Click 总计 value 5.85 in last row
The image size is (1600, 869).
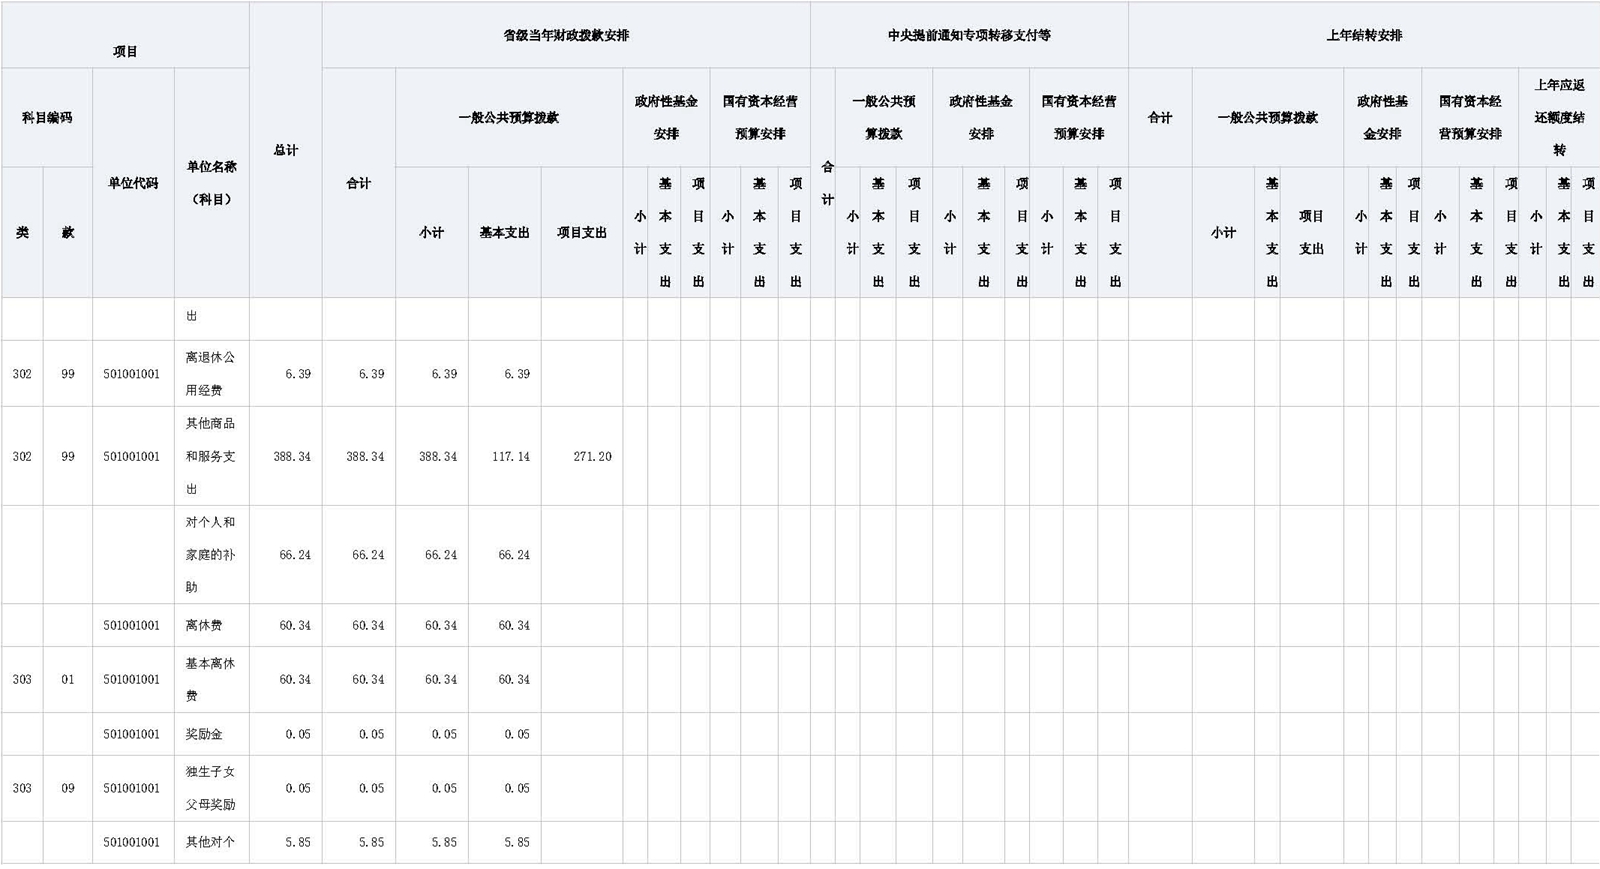click(298, 842)
